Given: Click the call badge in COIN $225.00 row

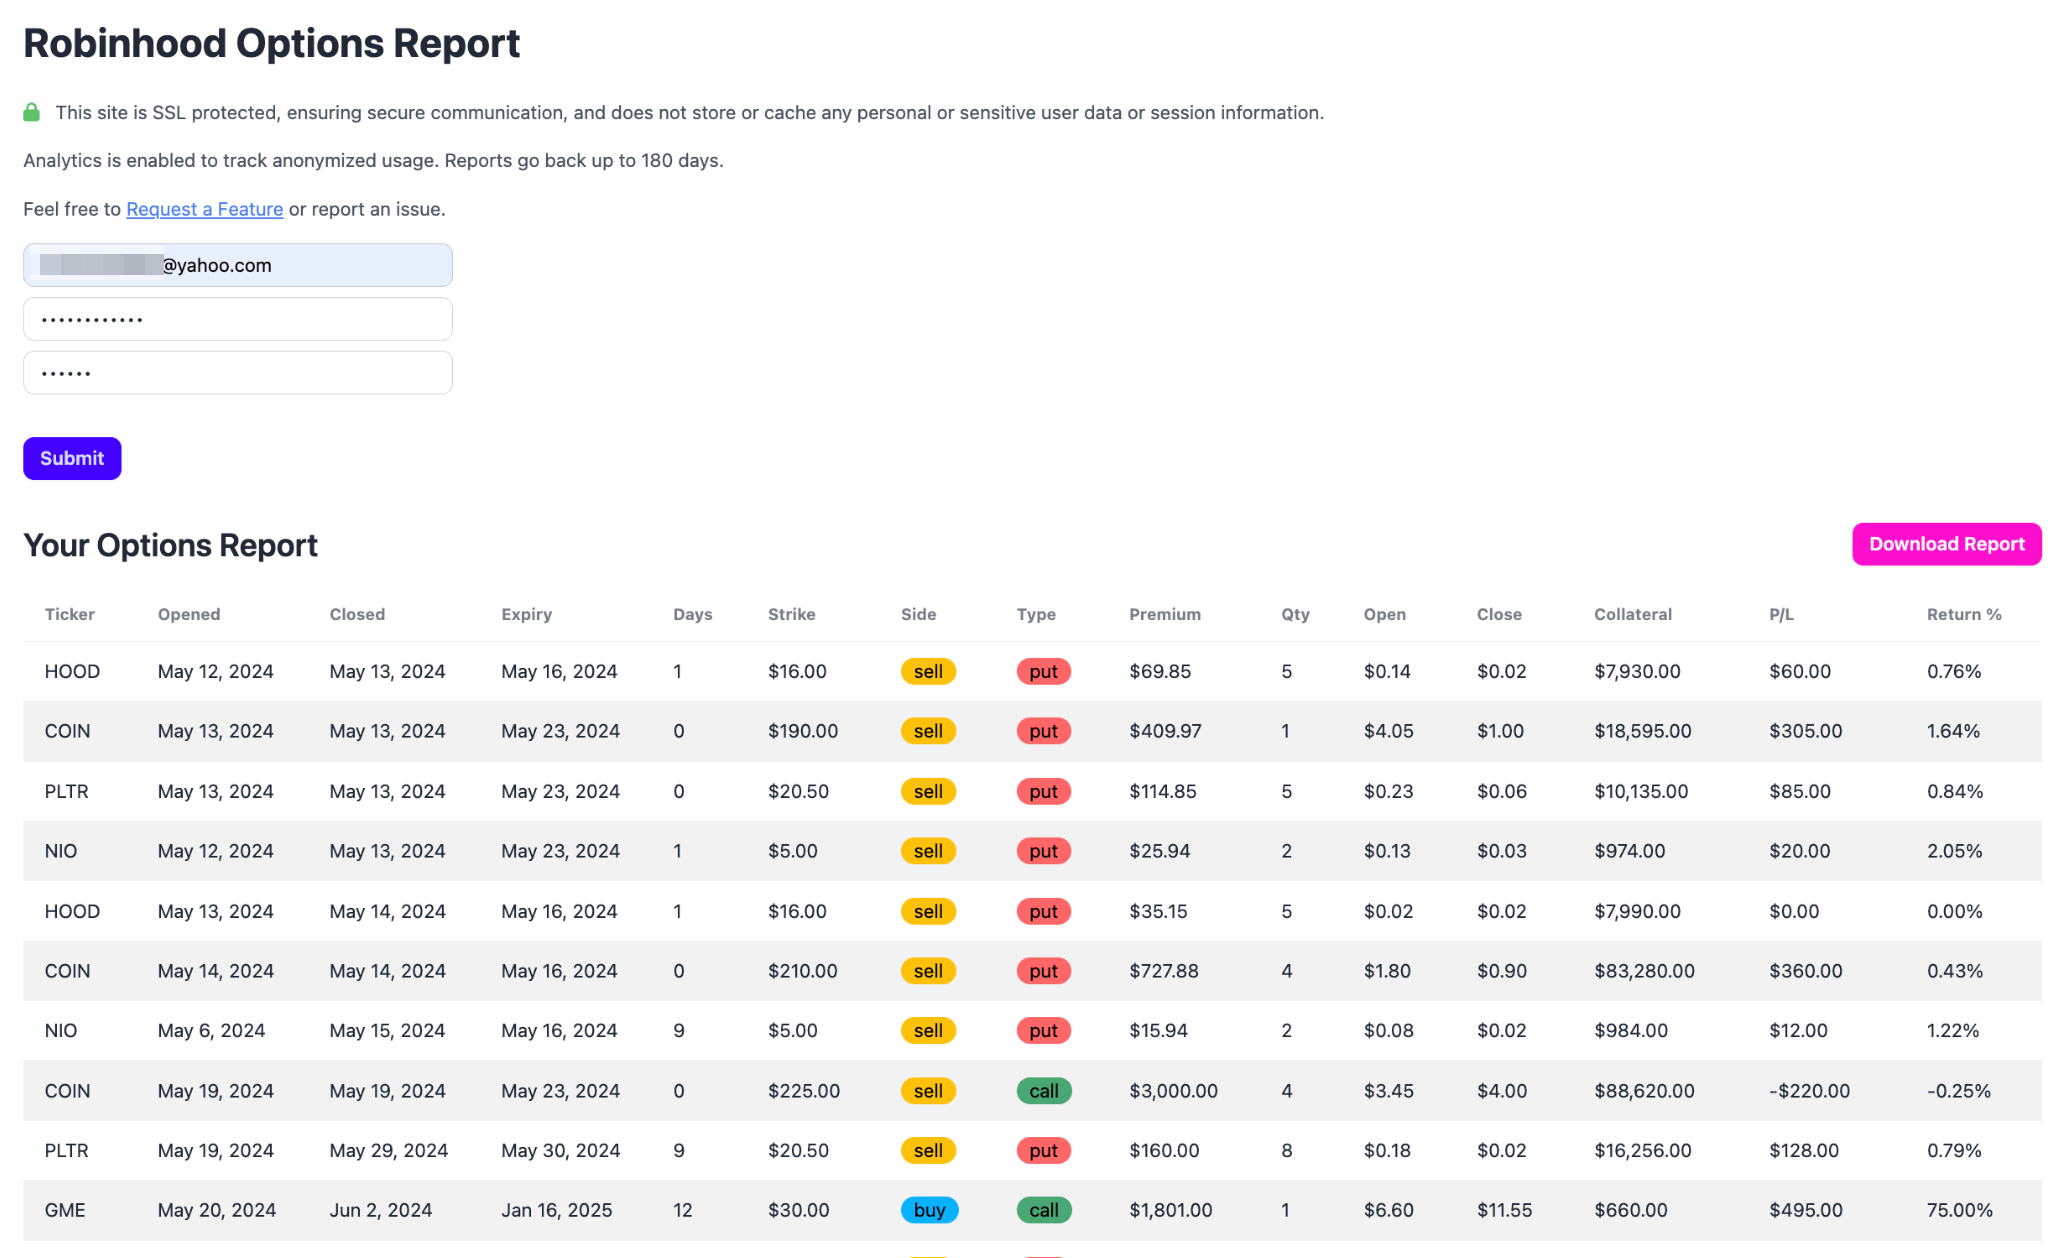Looking at the screenshot, I should tap(1044, 1091).
